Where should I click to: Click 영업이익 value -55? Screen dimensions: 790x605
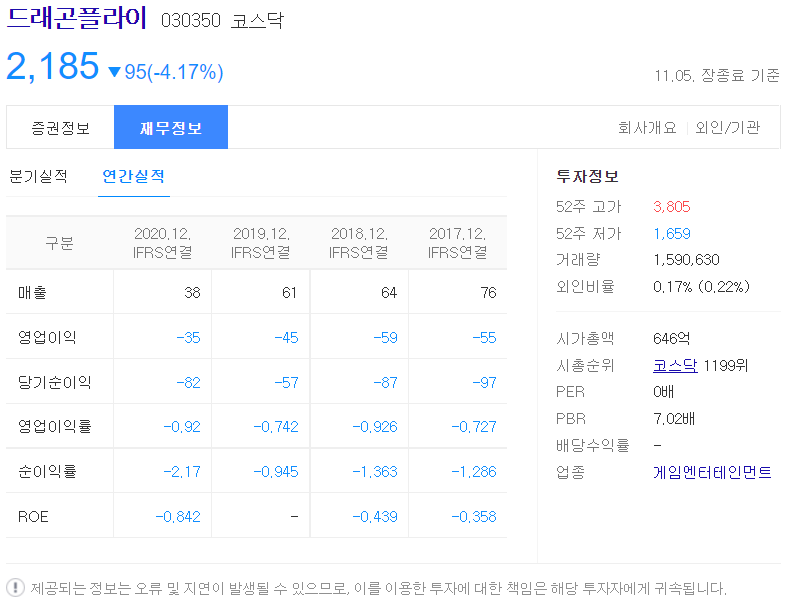tap(484, 337)
